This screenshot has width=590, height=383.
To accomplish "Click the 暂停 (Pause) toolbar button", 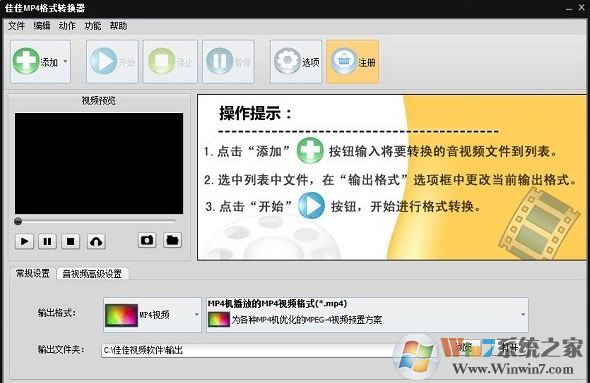I will pyautogui.click(x=228, y=61).
